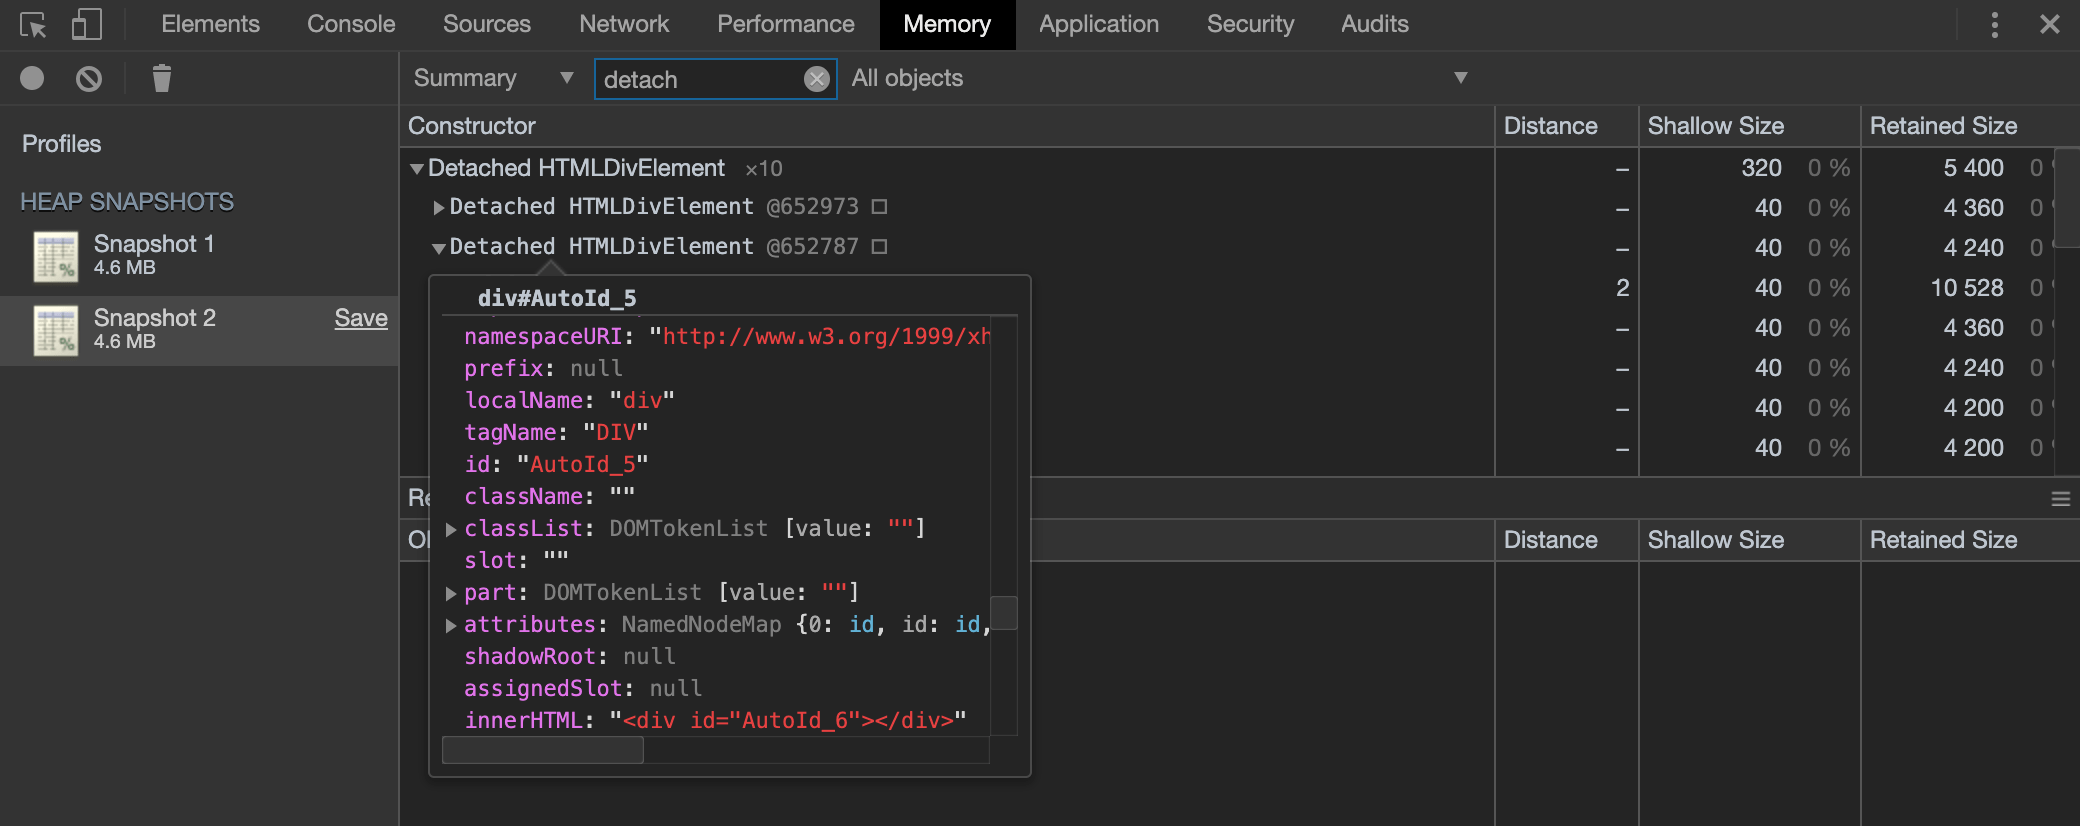This screenshot has height=826, width=2080.
Task: Open the All objects filter dropdown
Action: (x=1160, y=78)
